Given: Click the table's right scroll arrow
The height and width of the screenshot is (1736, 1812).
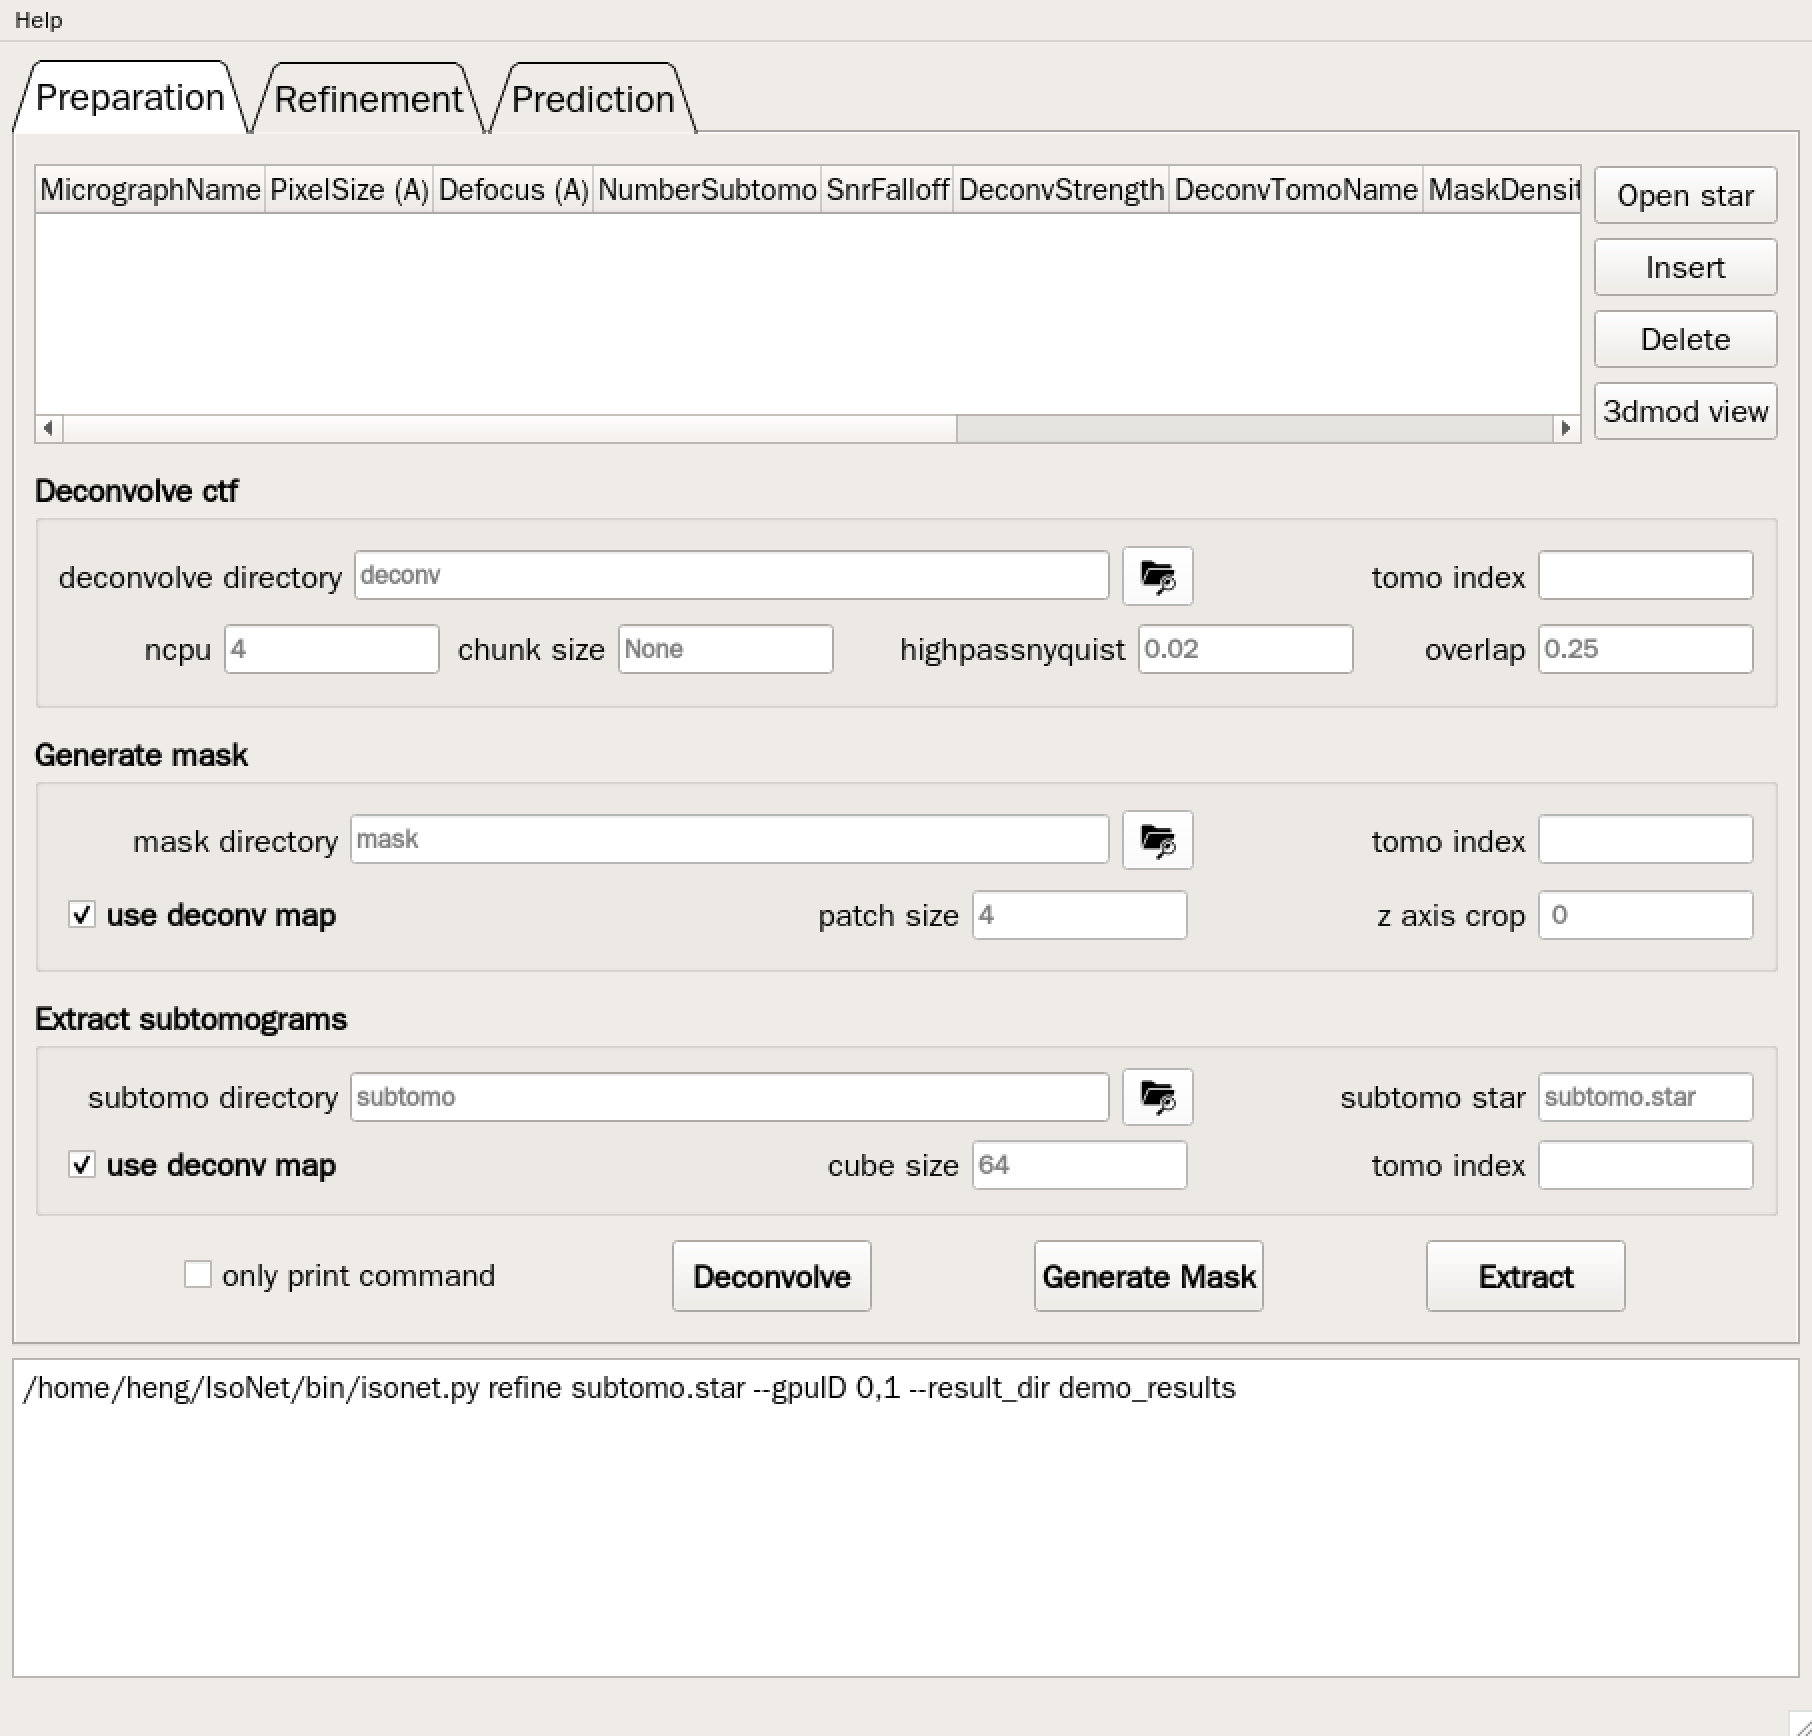Looking at the screenshot, I should click(1565, 428).
